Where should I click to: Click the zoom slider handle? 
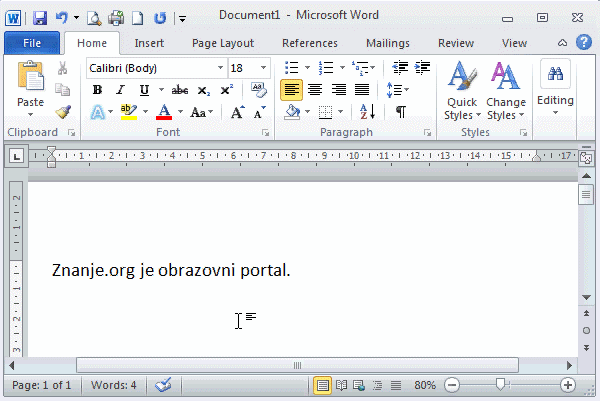tap(502, 385)
